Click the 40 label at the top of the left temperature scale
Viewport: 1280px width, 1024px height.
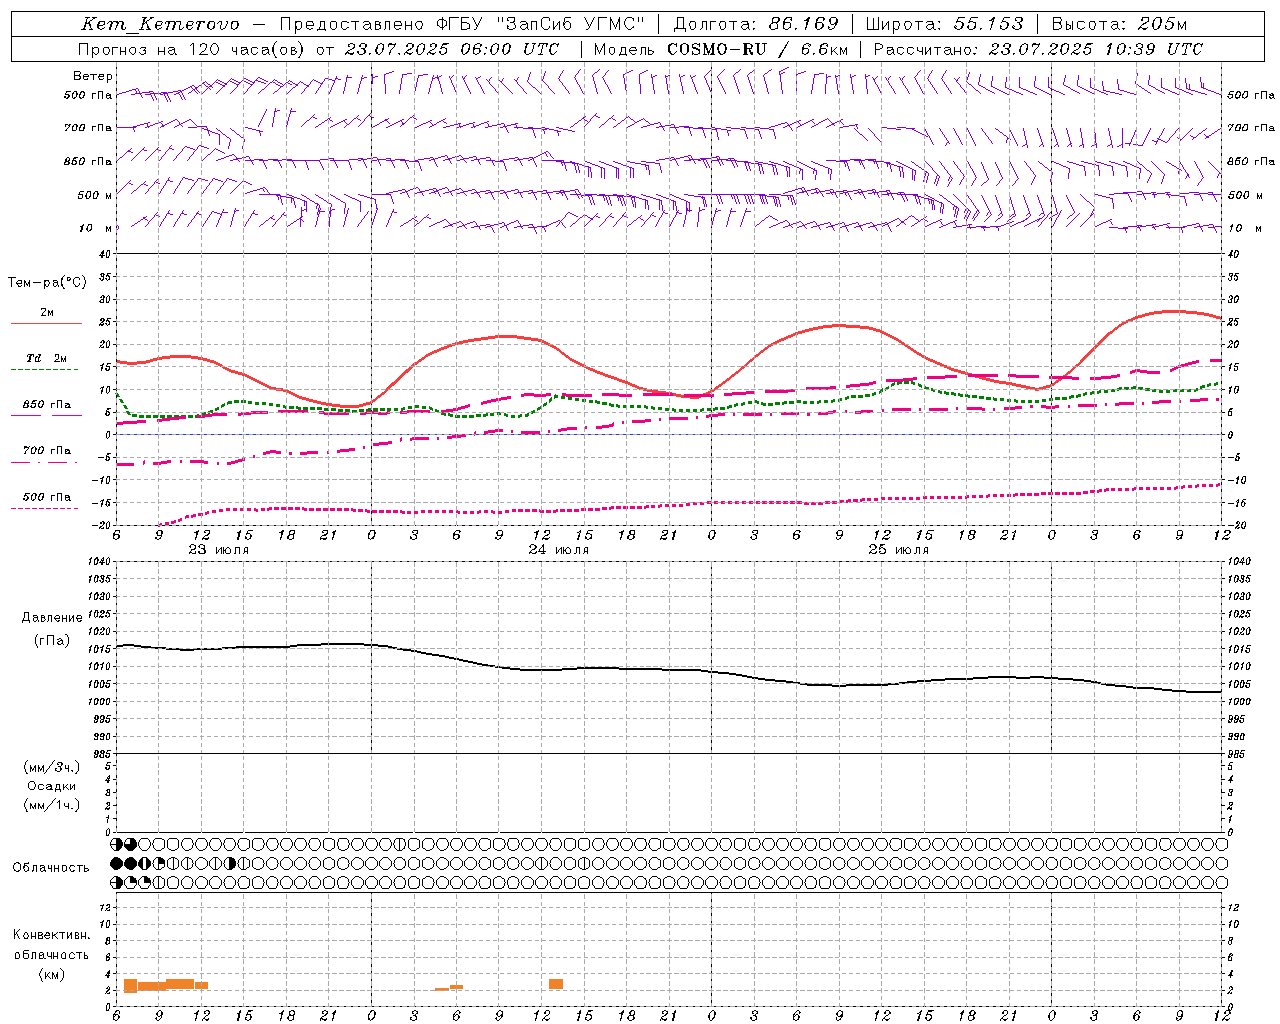point(105,255)
